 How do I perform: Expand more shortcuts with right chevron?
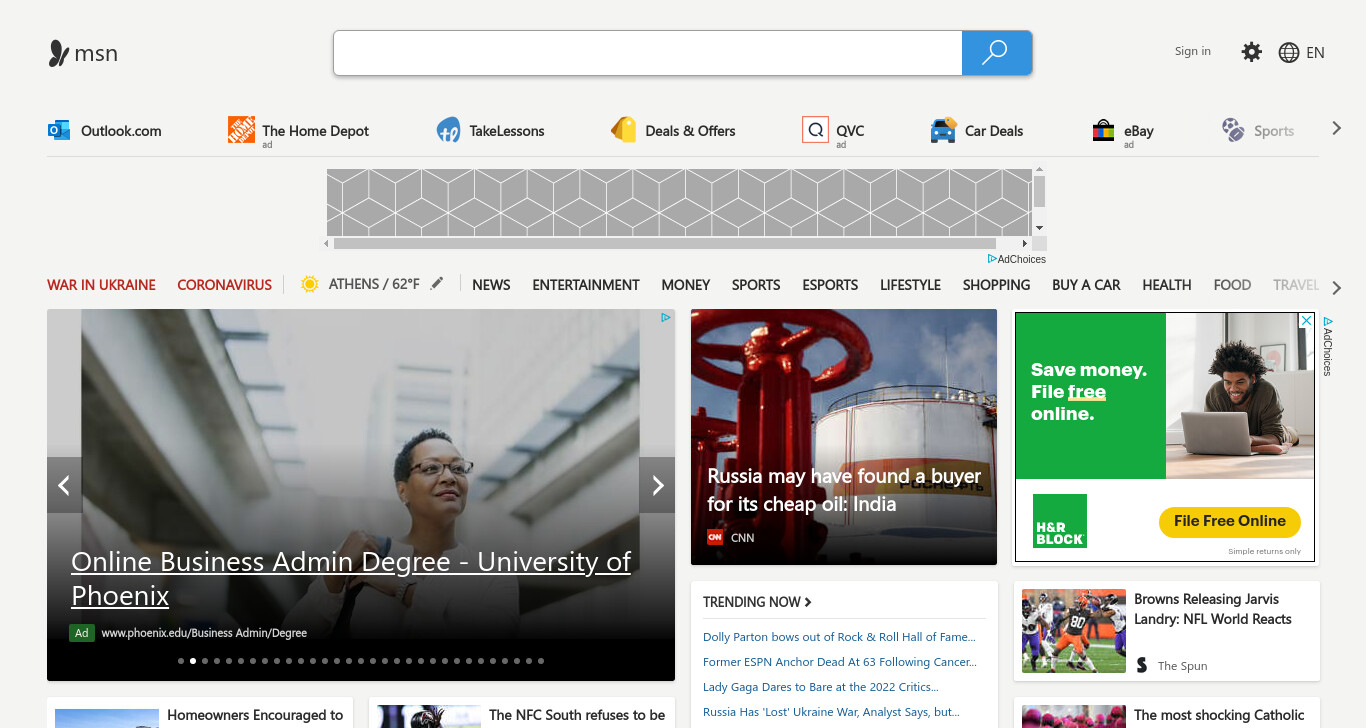tap(1336, 129)
